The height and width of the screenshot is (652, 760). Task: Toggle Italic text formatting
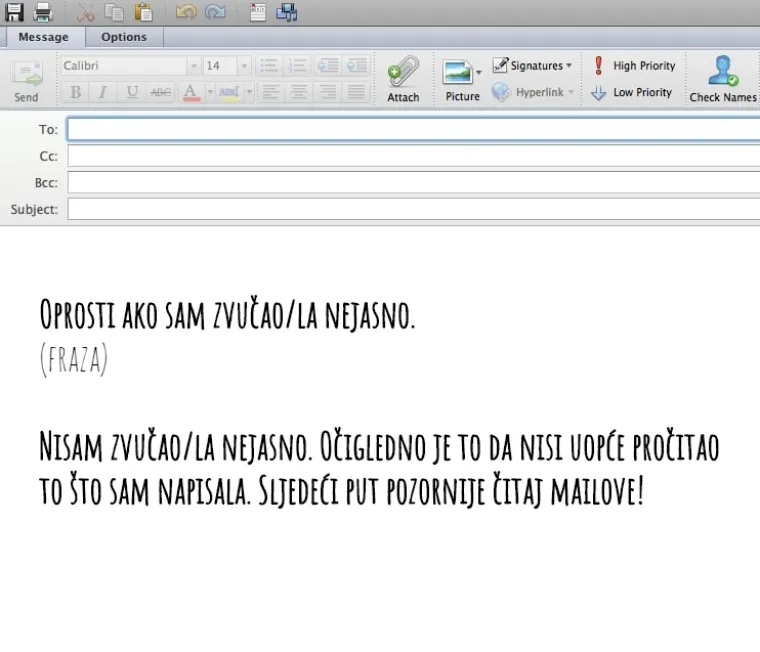[x=102, y=92]
